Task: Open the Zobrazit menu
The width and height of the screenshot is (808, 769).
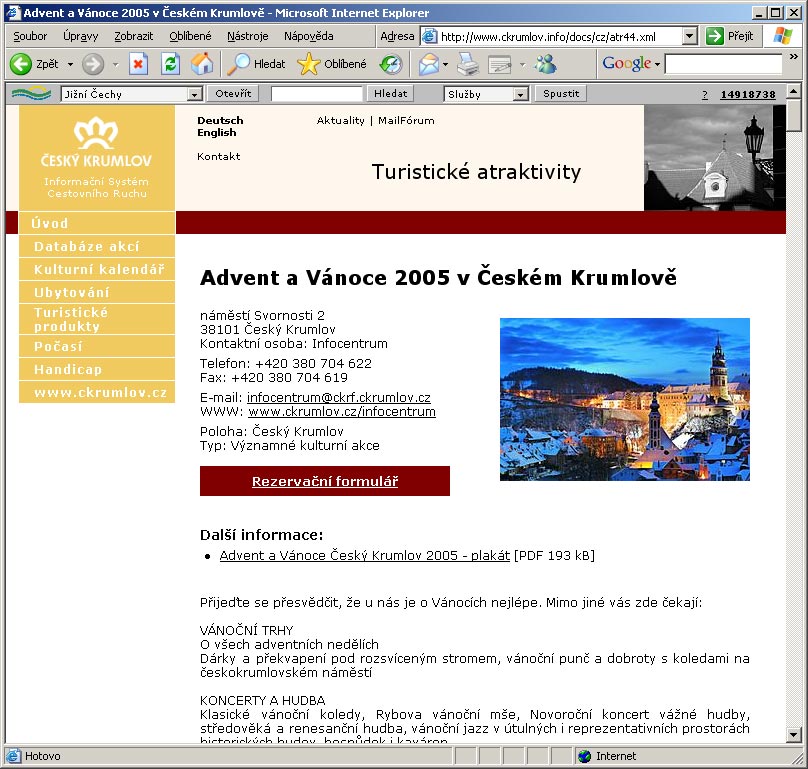Action: tap(134, 36)
